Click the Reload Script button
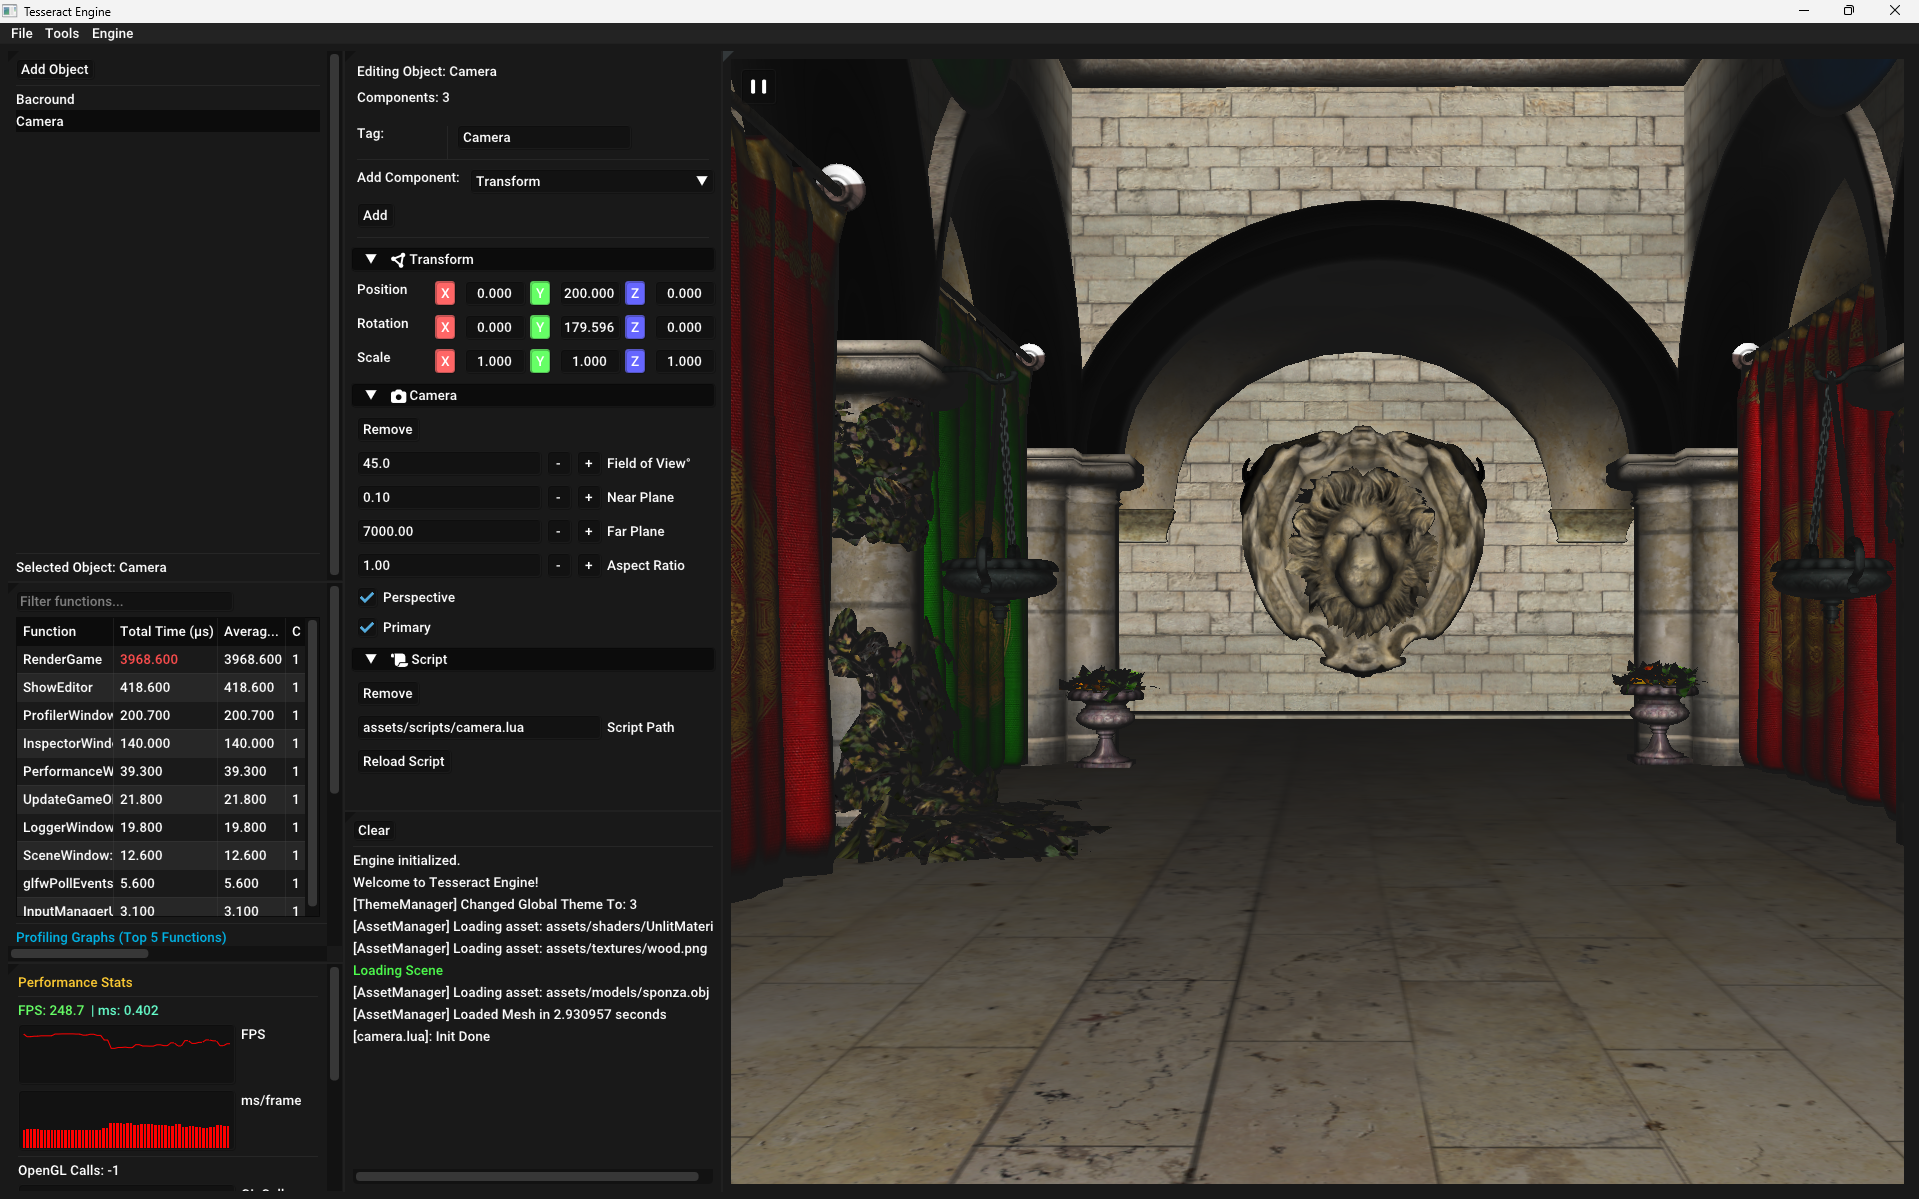The image size is (1919, 1199). [403, 761]
